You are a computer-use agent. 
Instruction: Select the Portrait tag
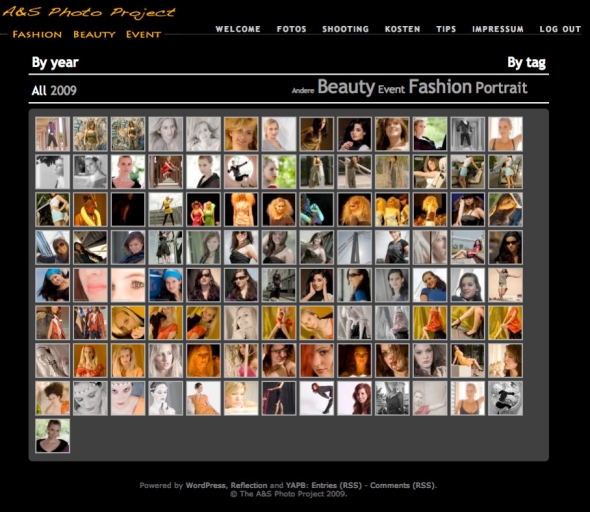(x=501, y=88)
